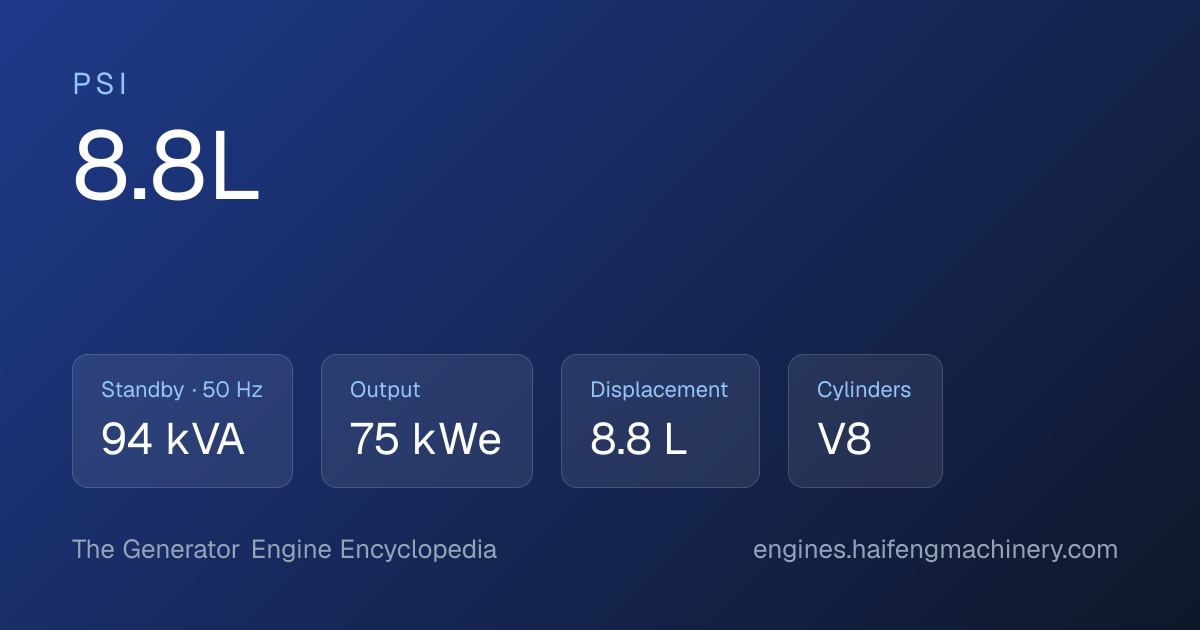
Task: Open the Cylinders stat card
Action: click(x=865, y=421)
